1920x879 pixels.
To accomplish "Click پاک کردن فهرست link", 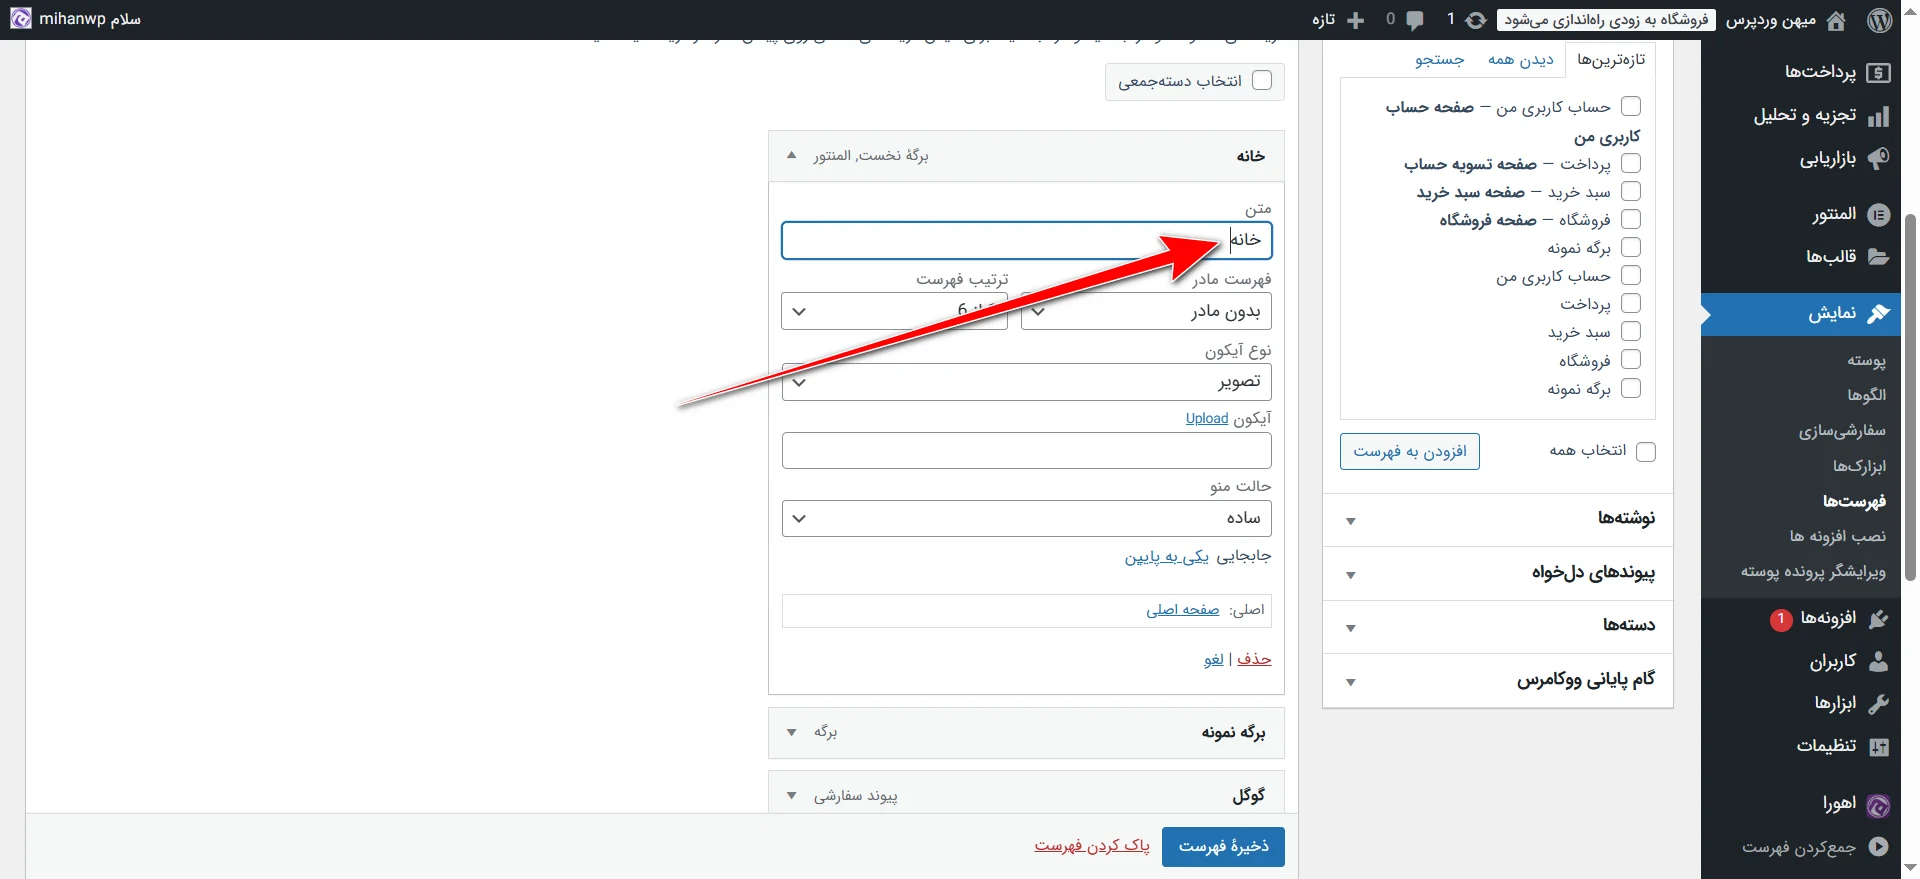I will [1092, 846].
